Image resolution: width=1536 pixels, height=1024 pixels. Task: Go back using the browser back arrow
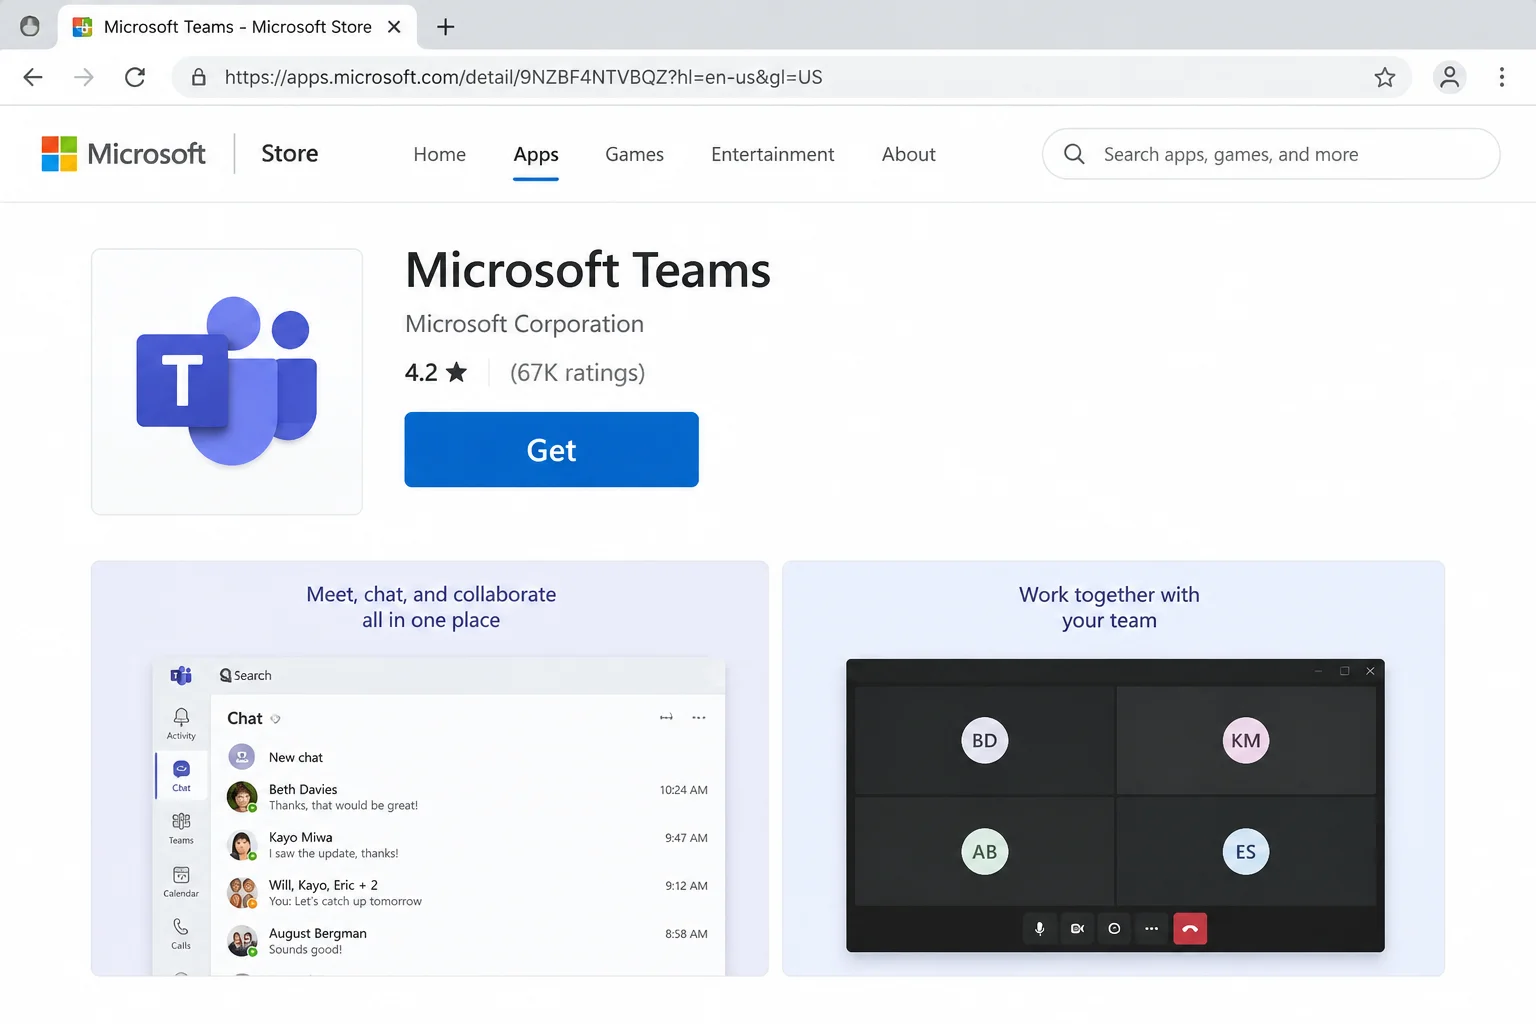pyautogui.click(x=33, y=77)
